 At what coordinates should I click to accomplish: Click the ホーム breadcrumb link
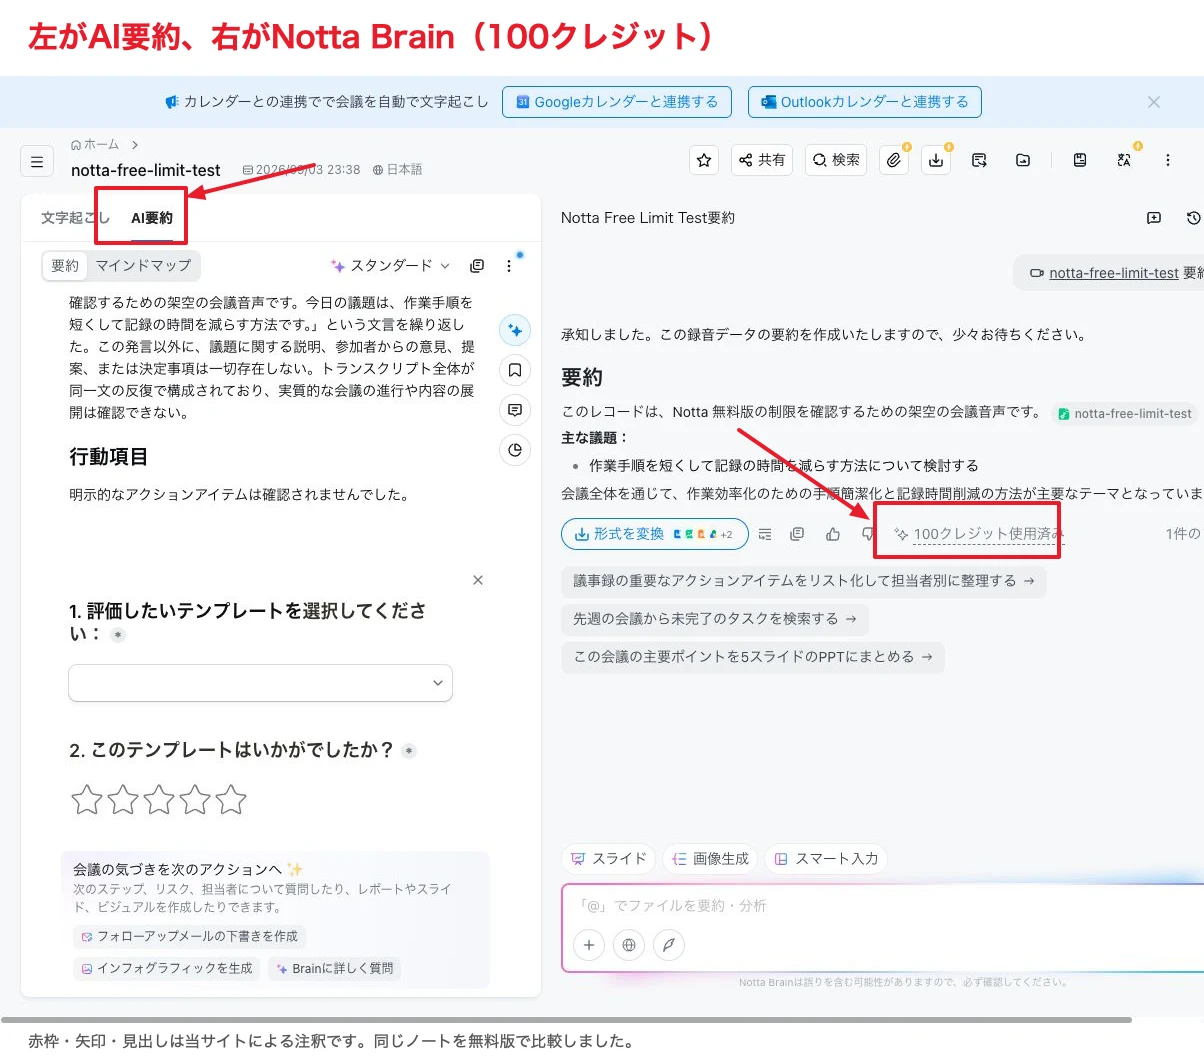(x=95, y=144)
